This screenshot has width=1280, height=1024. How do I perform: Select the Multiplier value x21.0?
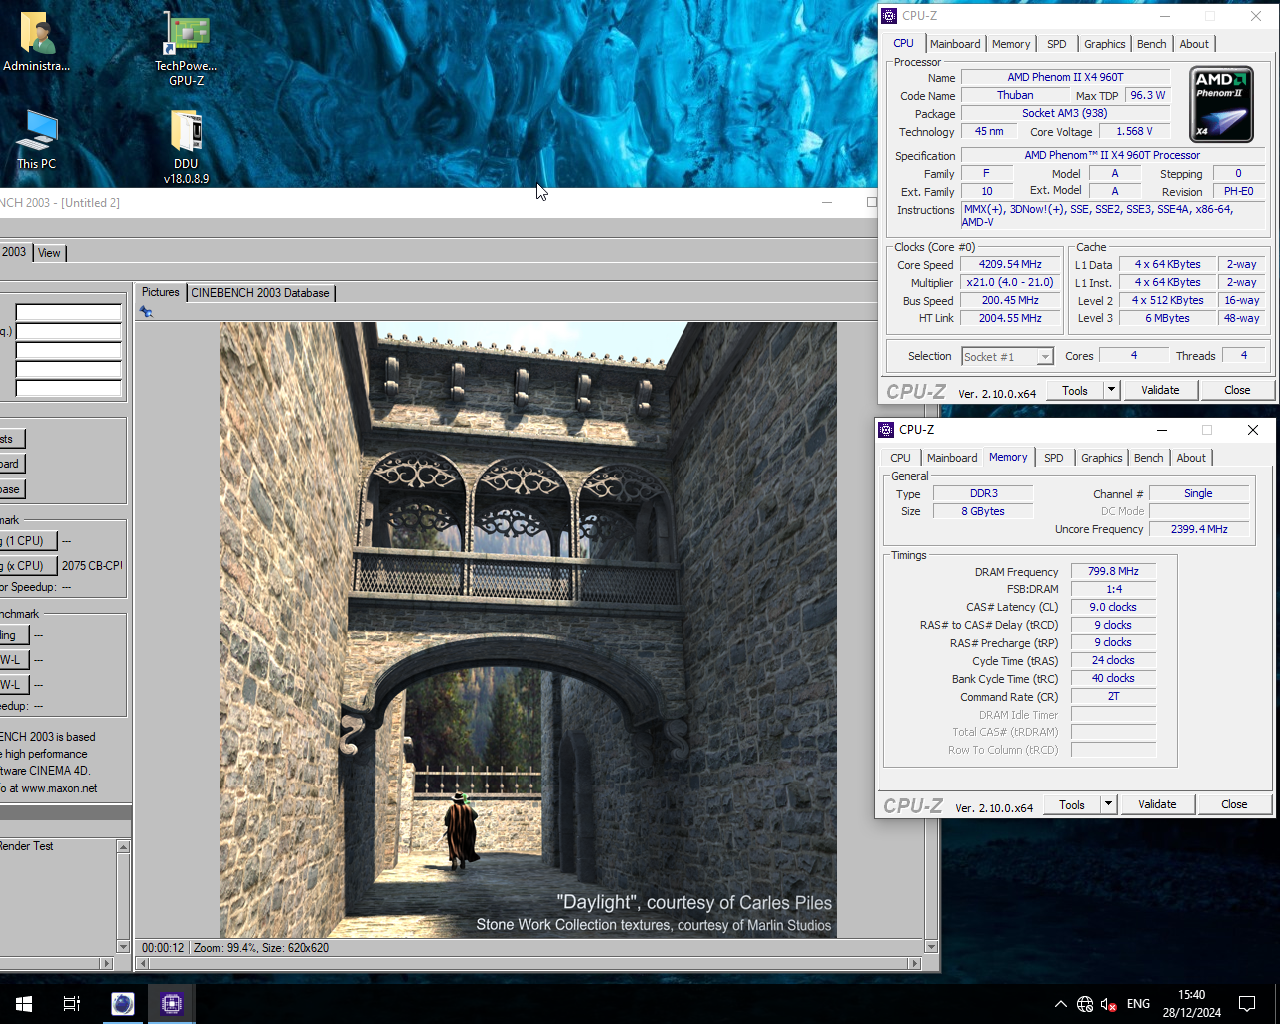[1010, 283]
